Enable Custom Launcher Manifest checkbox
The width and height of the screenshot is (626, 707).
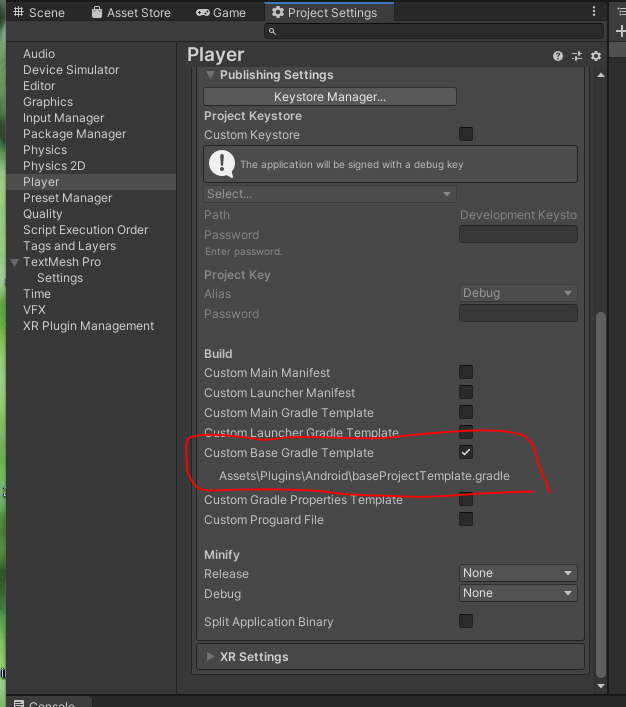click(466, 392)
